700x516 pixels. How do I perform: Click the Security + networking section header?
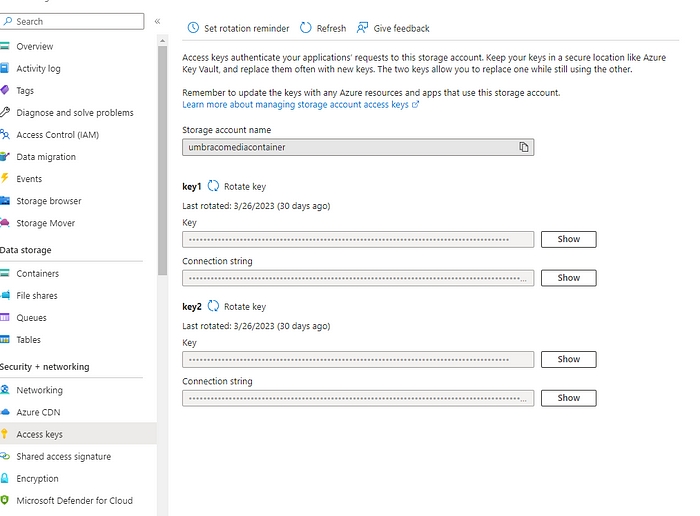(x=45, y=366)
